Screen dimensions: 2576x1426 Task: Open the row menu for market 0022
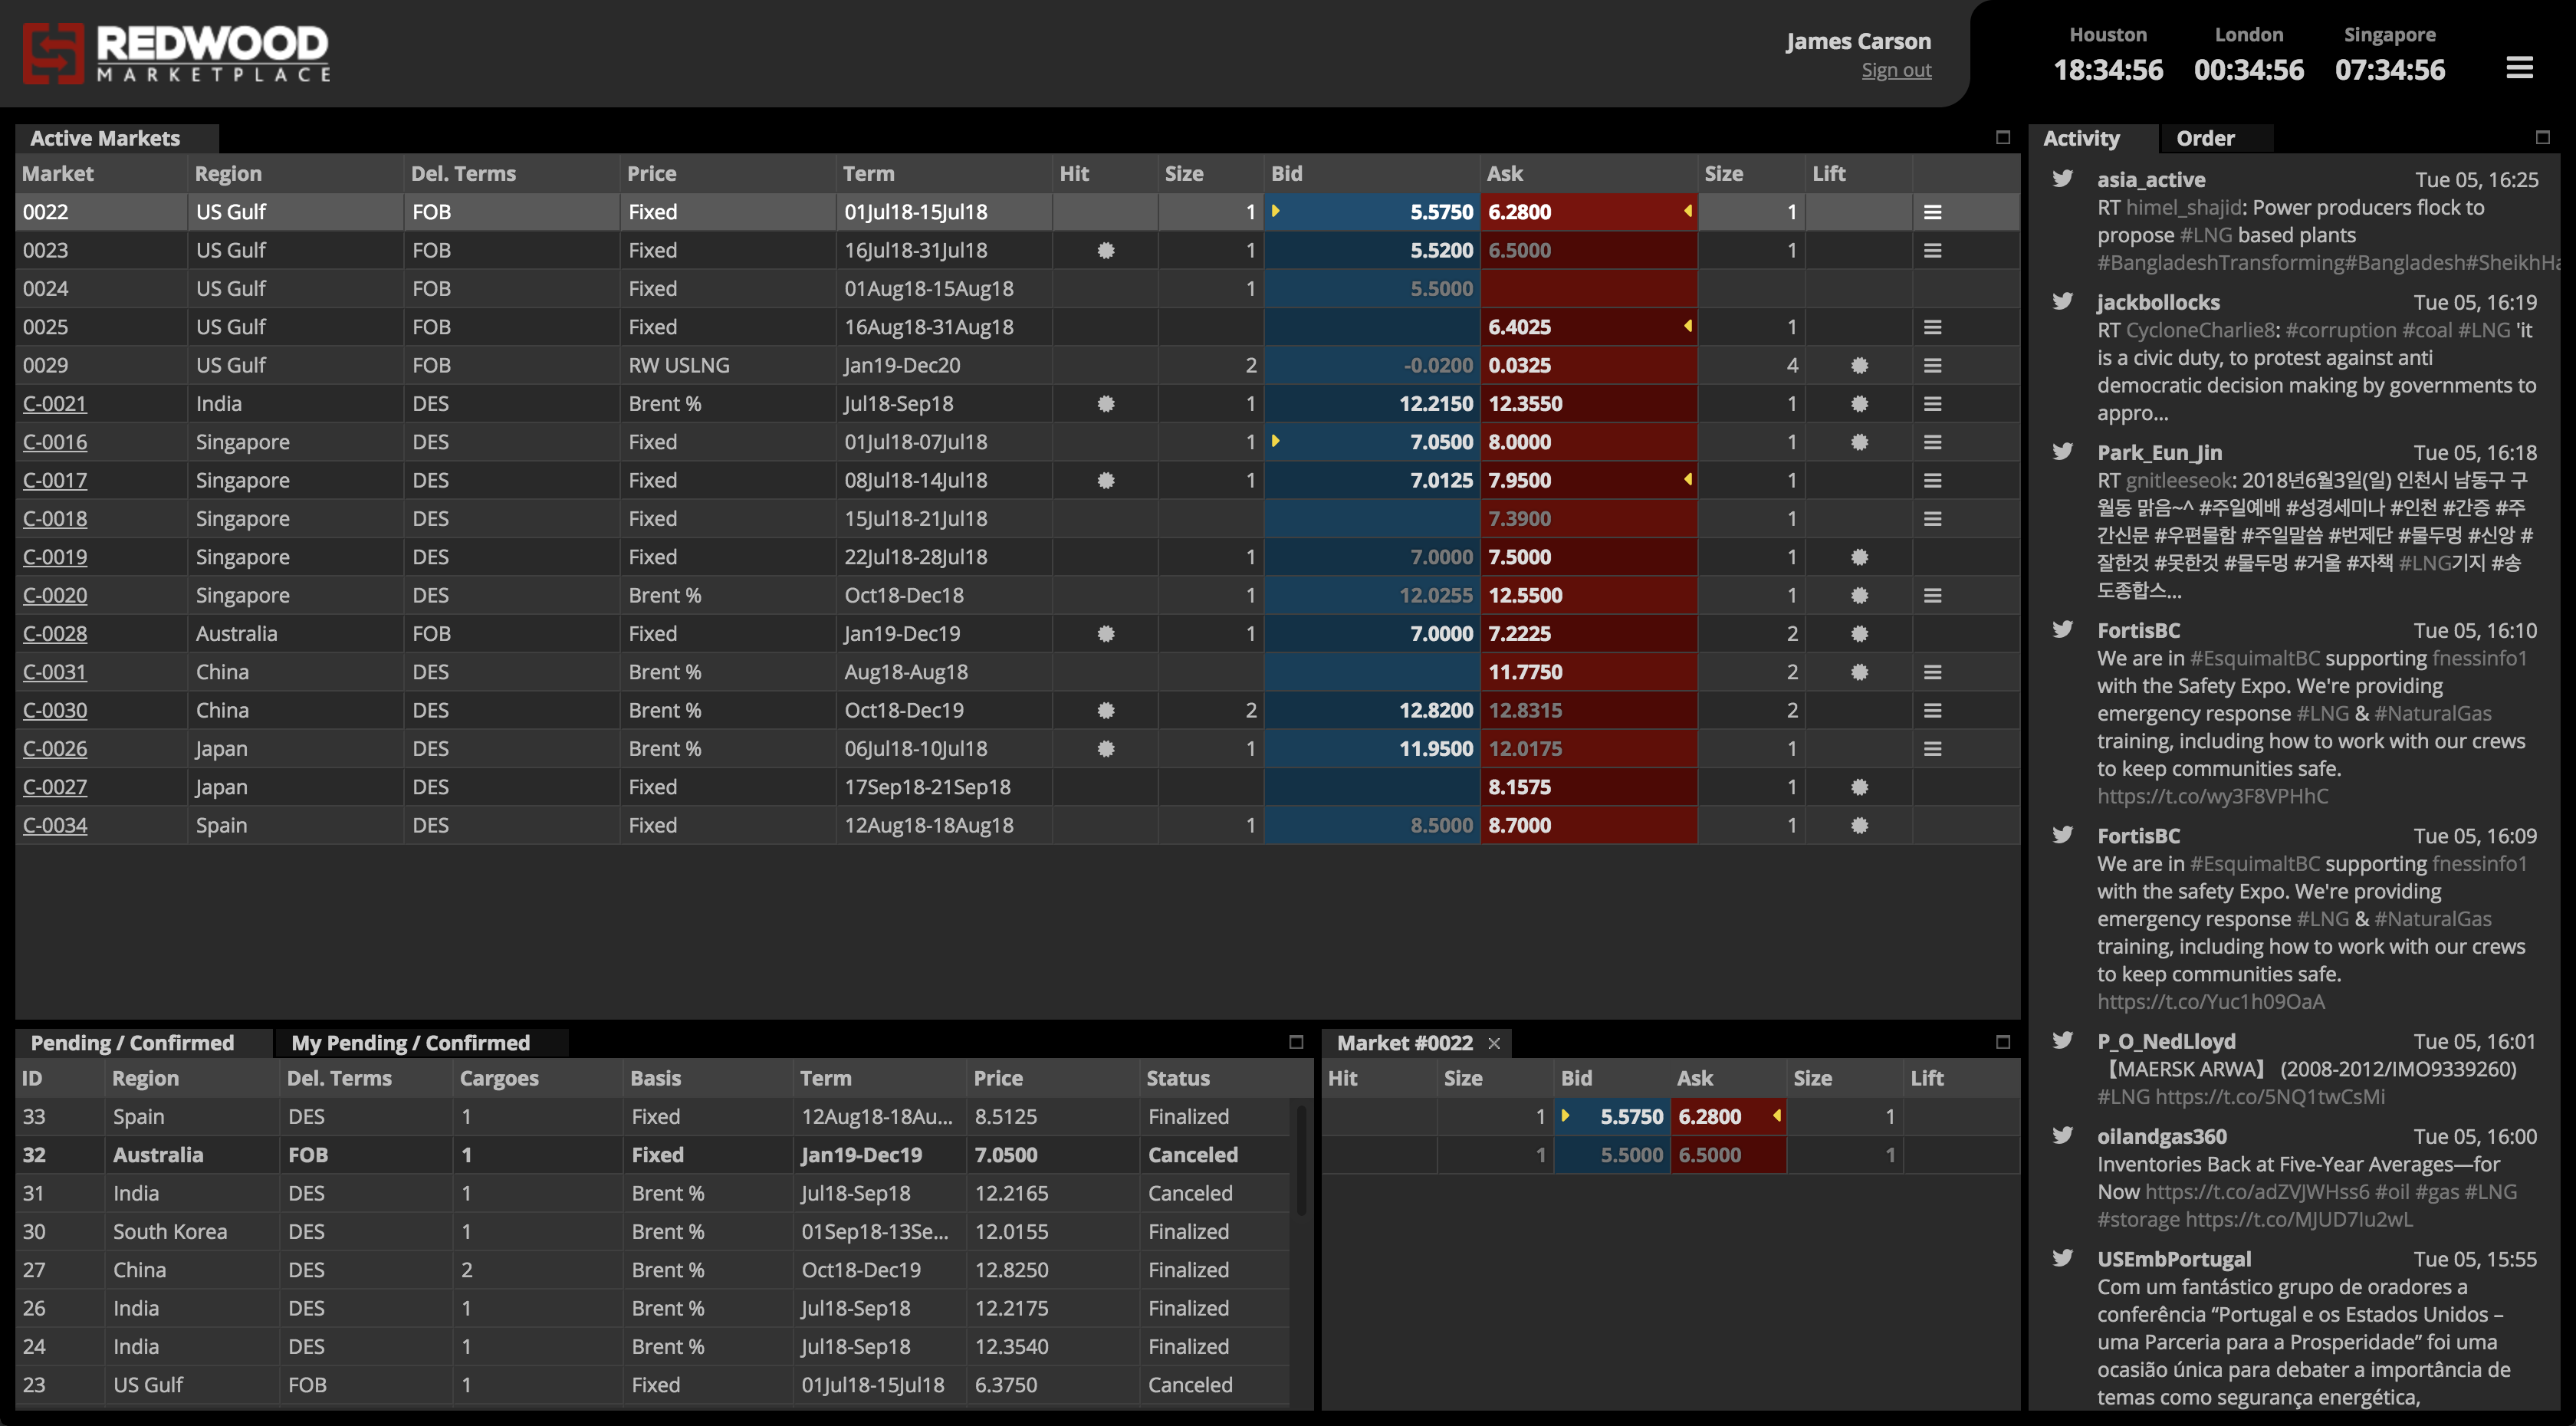(x=1932, y=212)
